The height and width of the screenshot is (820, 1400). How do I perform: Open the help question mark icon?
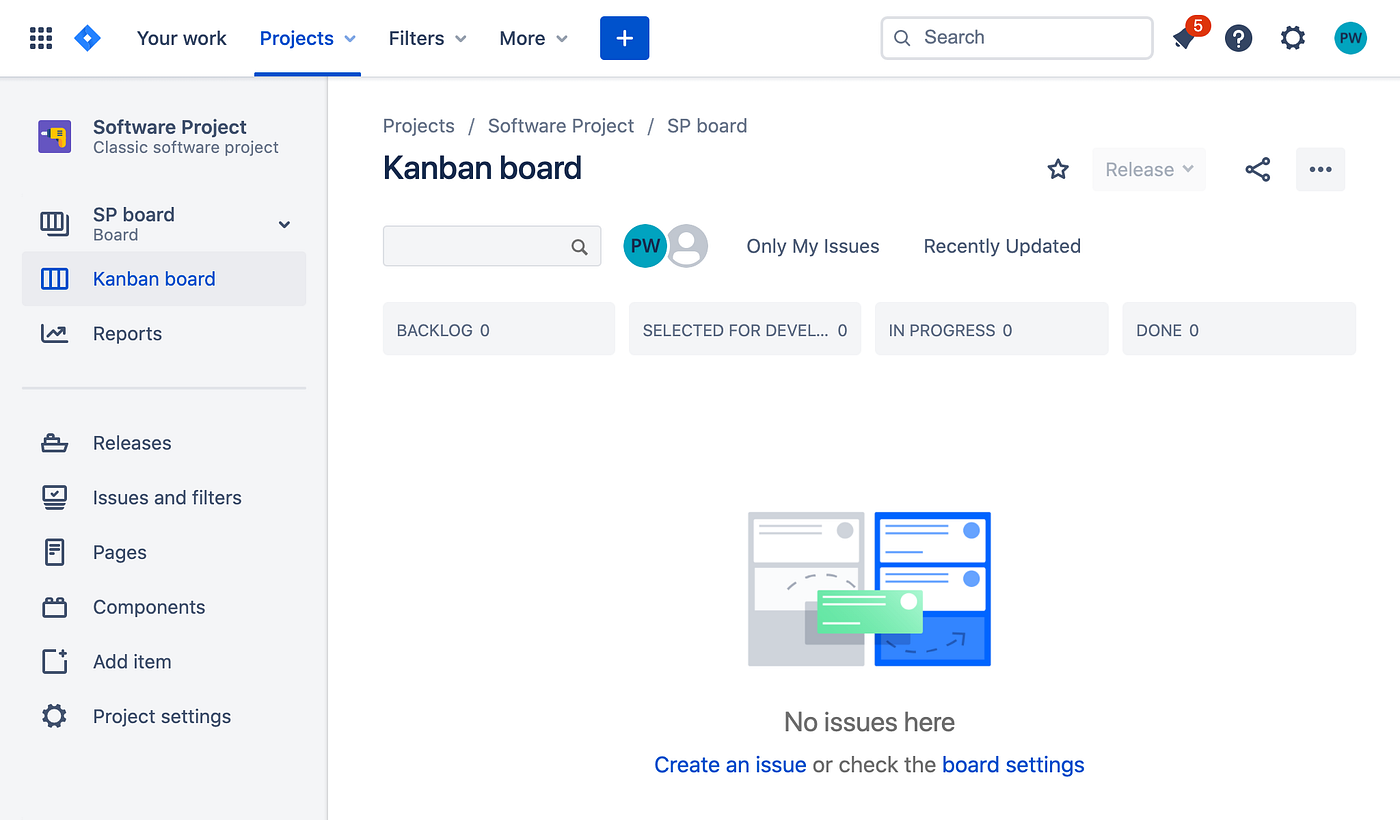1239,38
